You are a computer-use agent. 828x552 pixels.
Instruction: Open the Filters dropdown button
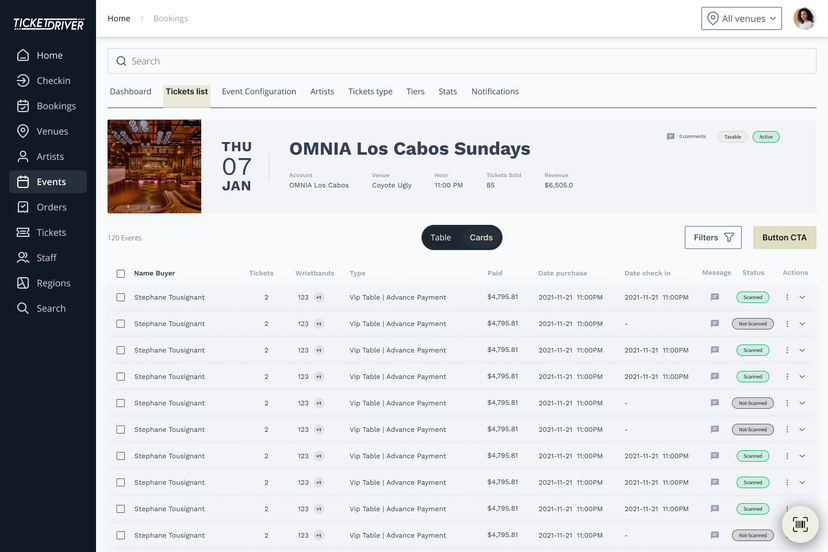713,238
